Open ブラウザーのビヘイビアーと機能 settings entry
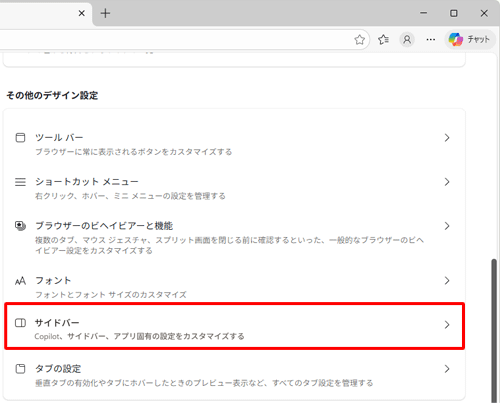This screenshot has height=403, width=500. (234, 237)
